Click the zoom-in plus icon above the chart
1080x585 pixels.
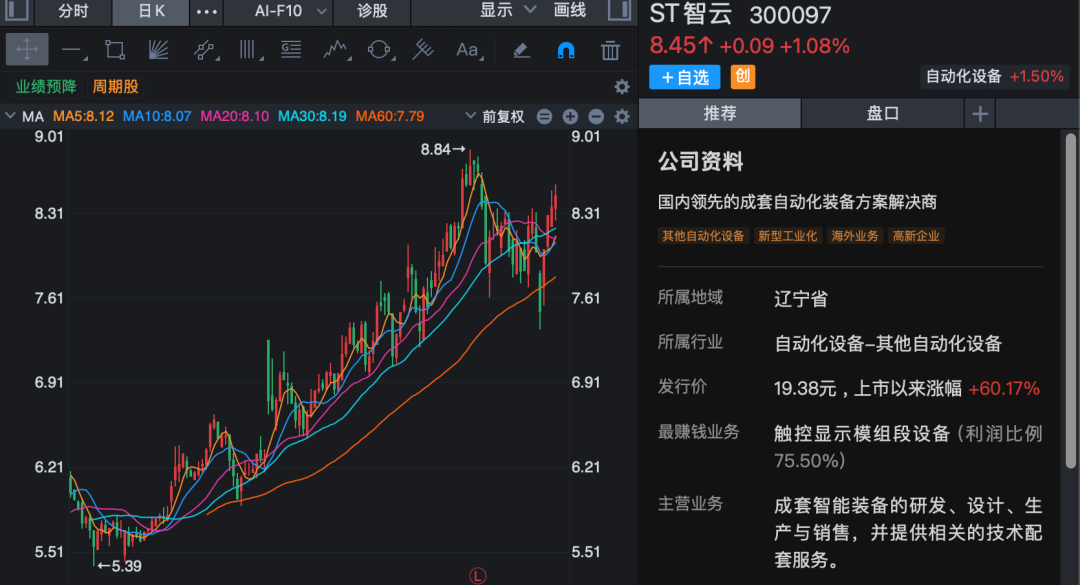(x=570, y=116)
